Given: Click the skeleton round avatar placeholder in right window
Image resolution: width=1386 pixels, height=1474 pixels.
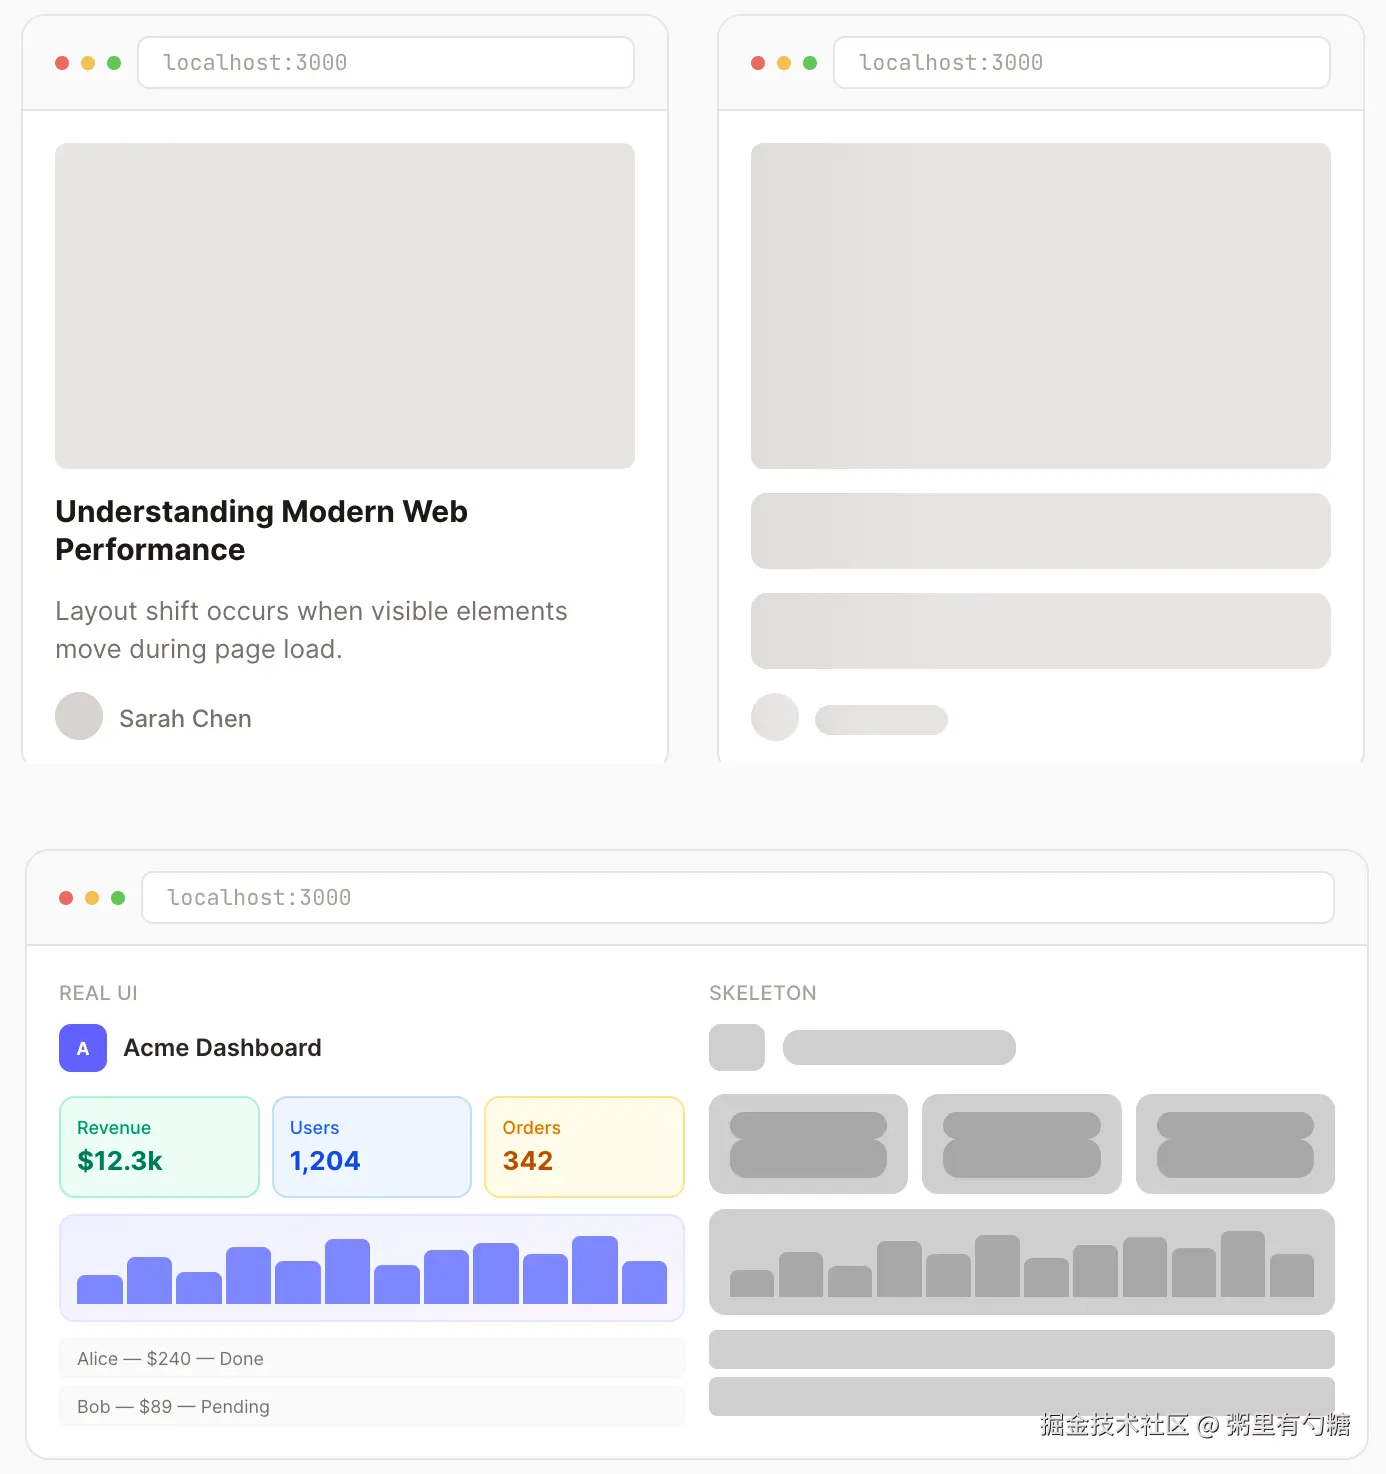Looking at the screenshot, I should [x=775, y=717].
